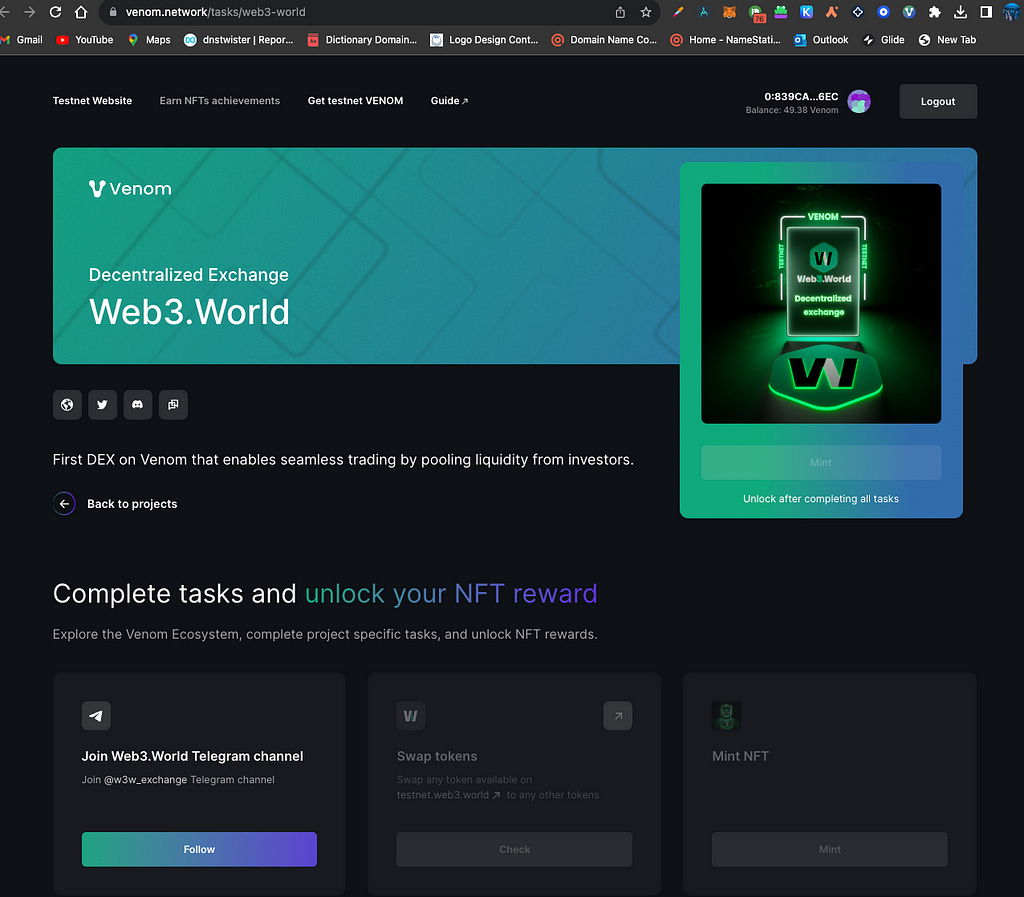Open the MetaMask fox extension
Image resolution: width=1024 pixels, height=897 pixels.
pyautogui.click(x=729, y=12)
